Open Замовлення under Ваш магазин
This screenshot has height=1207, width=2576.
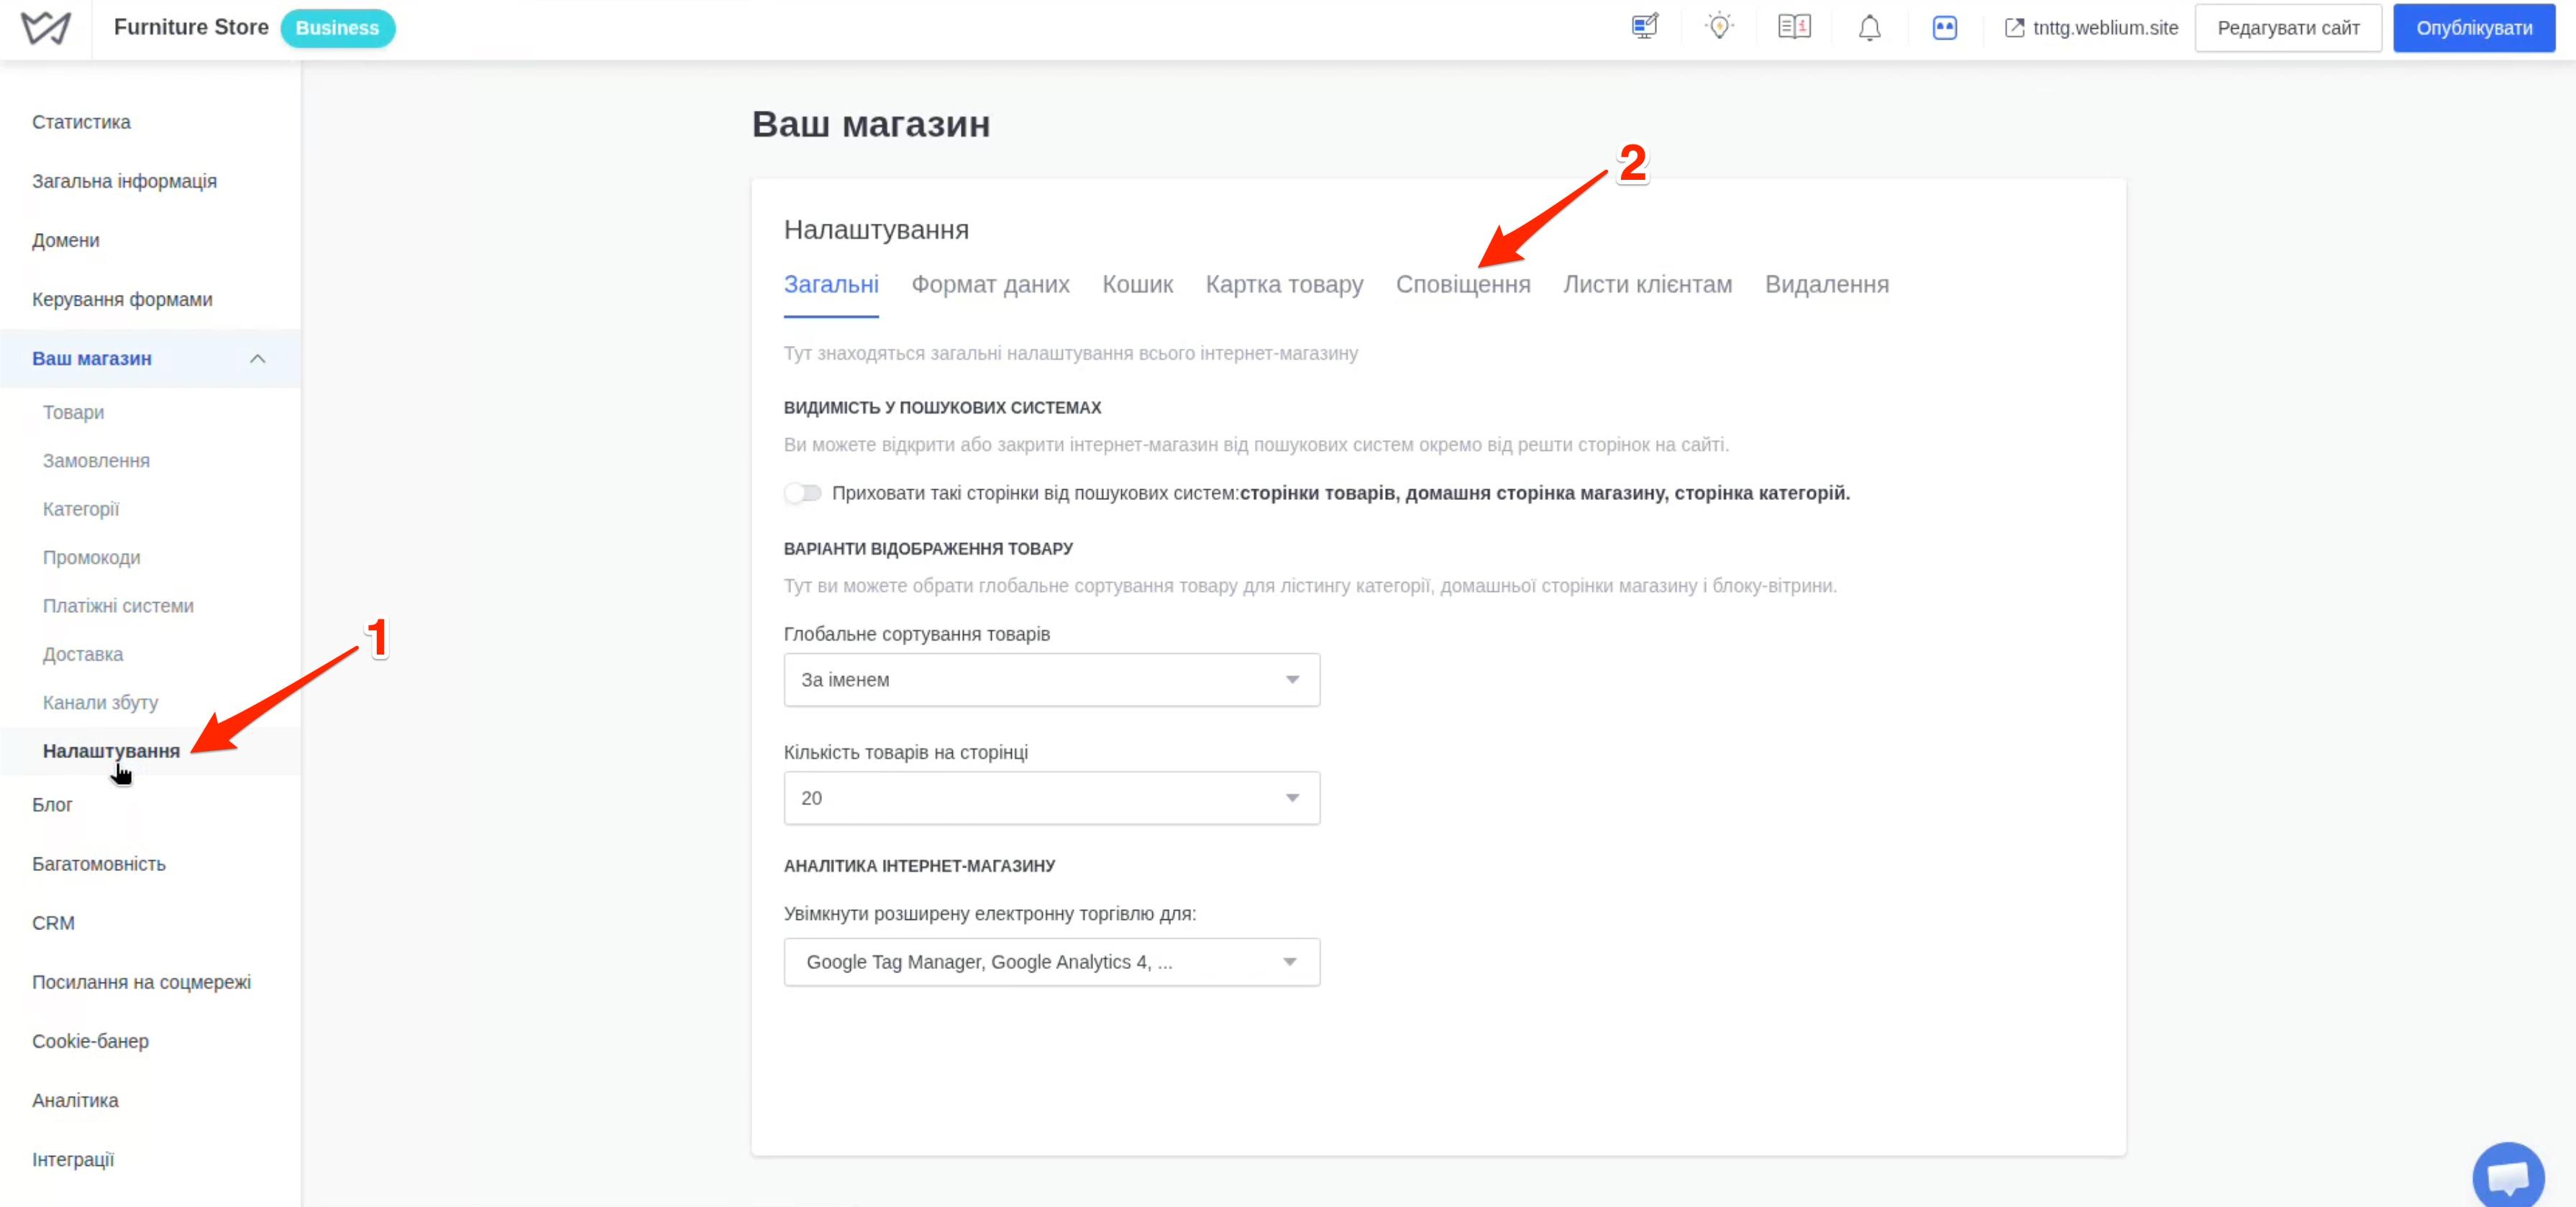(96, 461)
